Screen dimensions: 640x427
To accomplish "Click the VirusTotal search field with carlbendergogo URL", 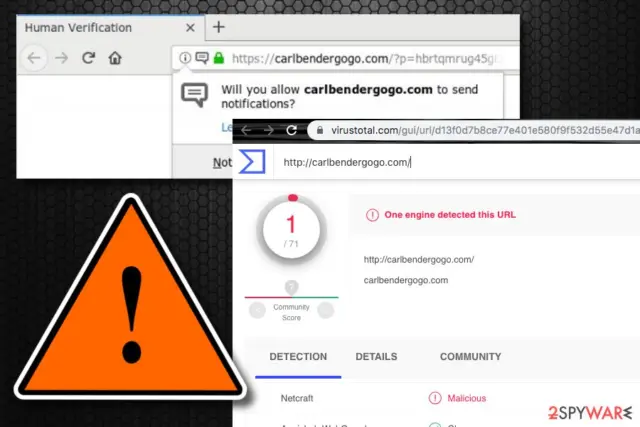I will [456, 162].
